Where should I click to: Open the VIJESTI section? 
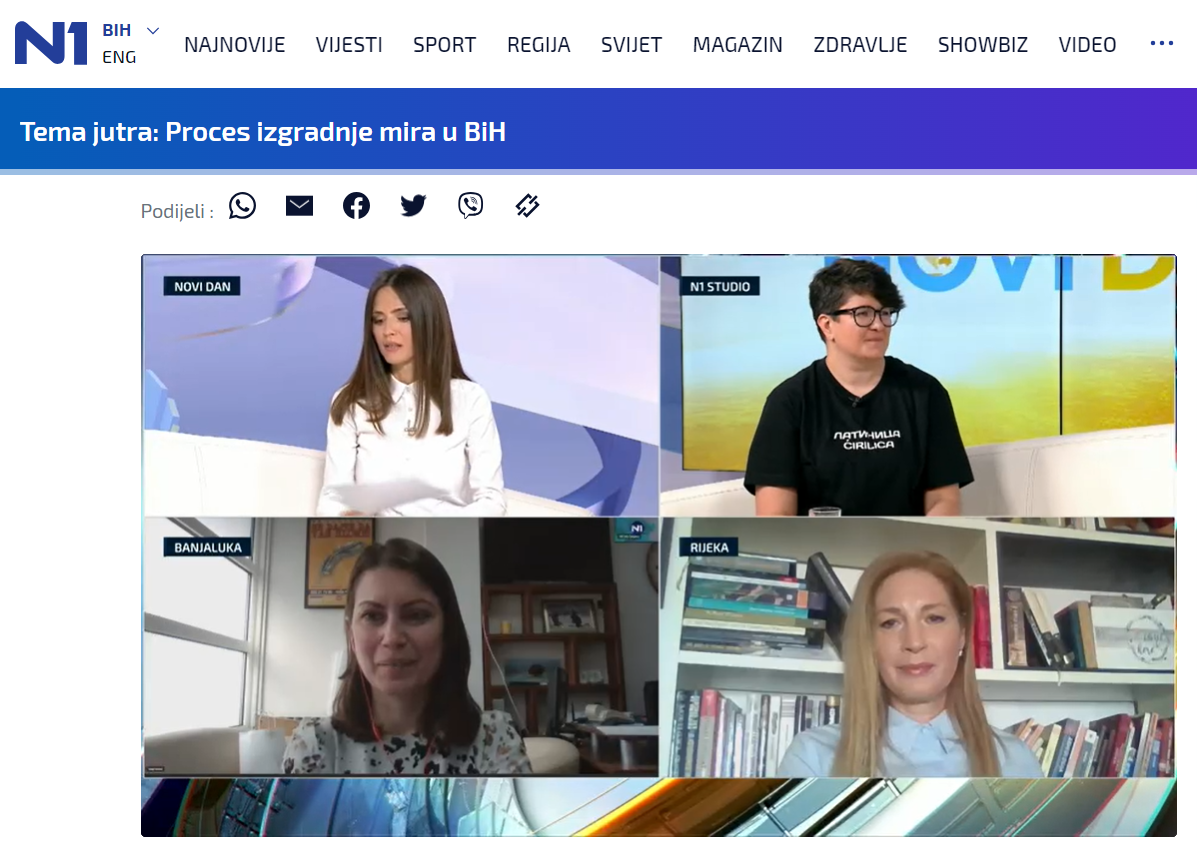(349, 44)
